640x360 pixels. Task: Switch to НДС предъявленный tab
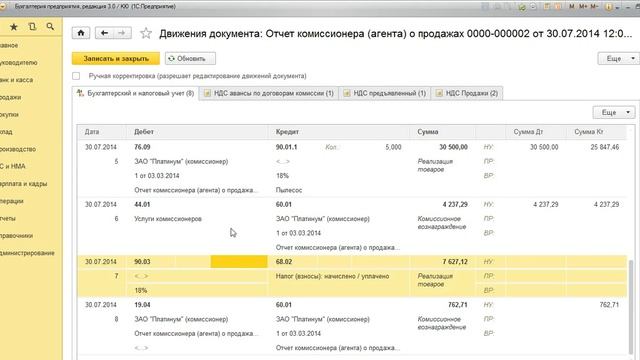coord(385,93)
